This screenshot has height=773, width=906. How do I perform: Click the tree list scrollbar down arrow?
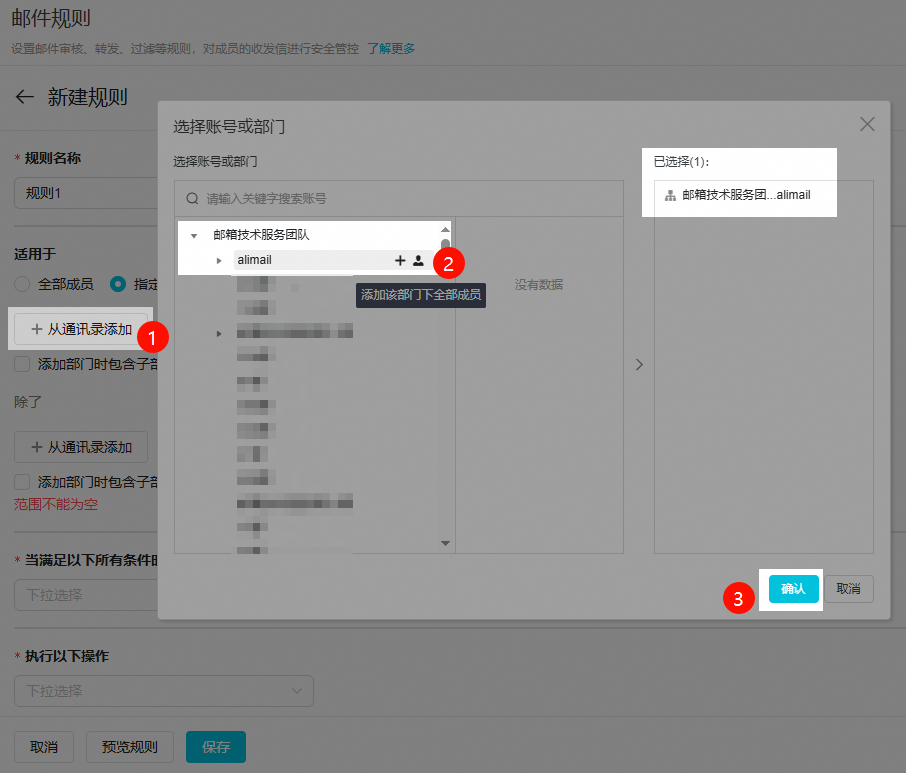[446, 543]
